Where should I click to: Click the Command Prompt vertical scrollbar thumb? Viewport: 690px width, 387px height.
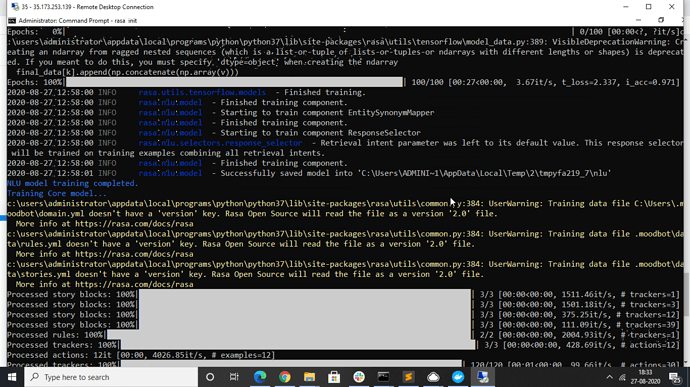(x=686, y=294)
